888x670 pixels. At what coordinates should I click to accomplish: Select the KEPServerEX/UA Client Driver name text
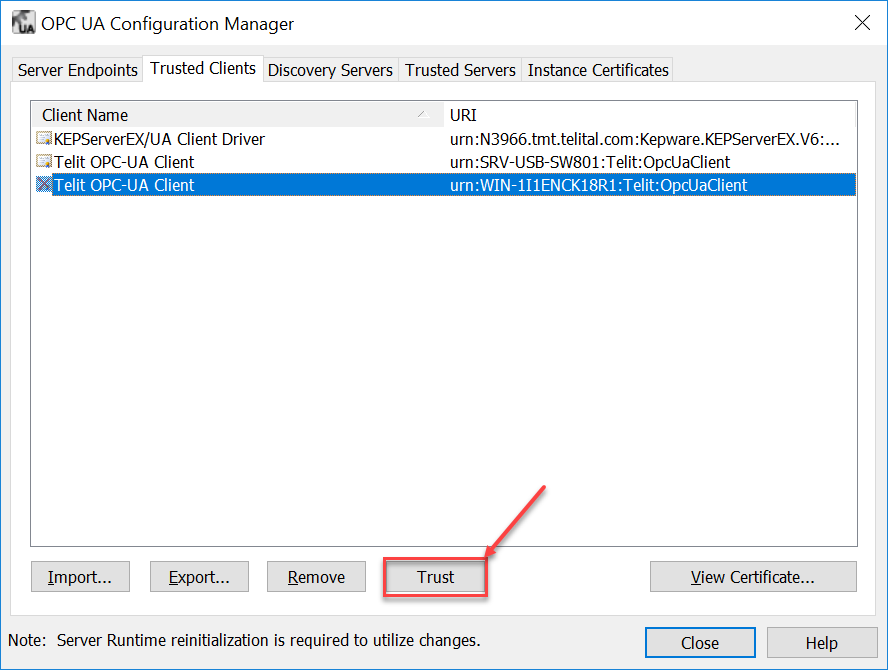159,139
